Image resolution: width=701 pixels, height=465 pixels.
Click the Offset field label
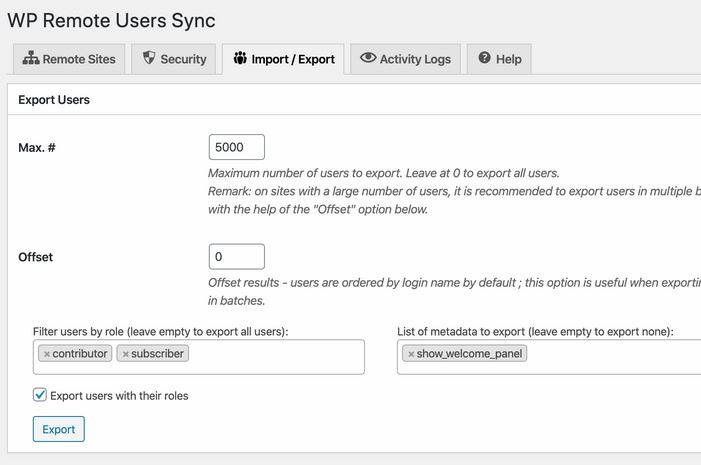pos(35,257)
